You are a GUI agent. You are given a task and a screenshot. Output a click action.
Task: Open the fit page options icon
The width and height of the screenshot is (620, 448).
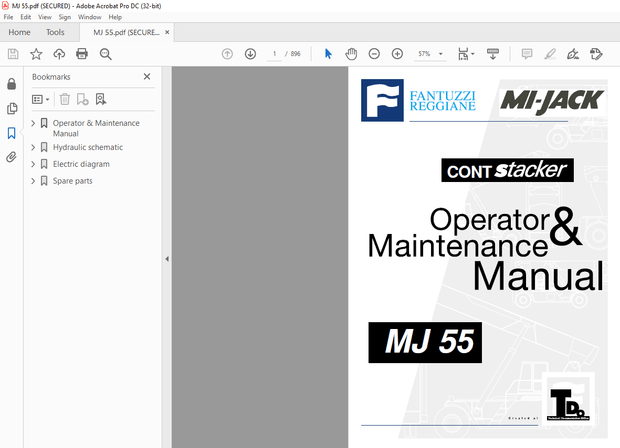coord(465,54)
